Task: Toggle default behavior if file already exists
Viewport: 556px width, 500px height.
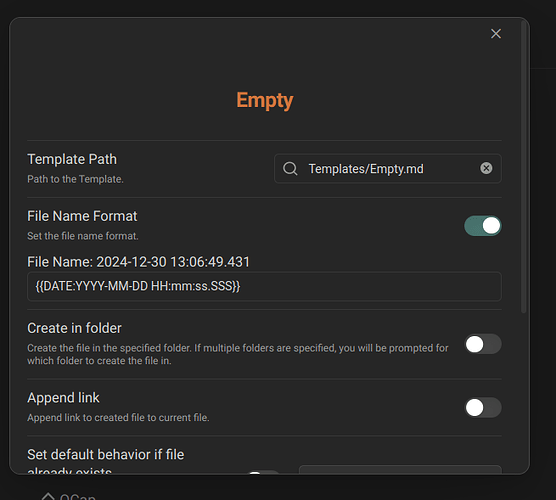Action: (x=263, y=473)
